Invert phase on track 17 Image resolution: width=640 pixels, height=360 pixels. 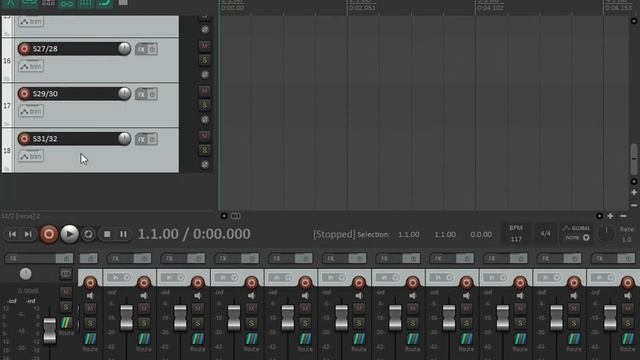tap(205, 120)
